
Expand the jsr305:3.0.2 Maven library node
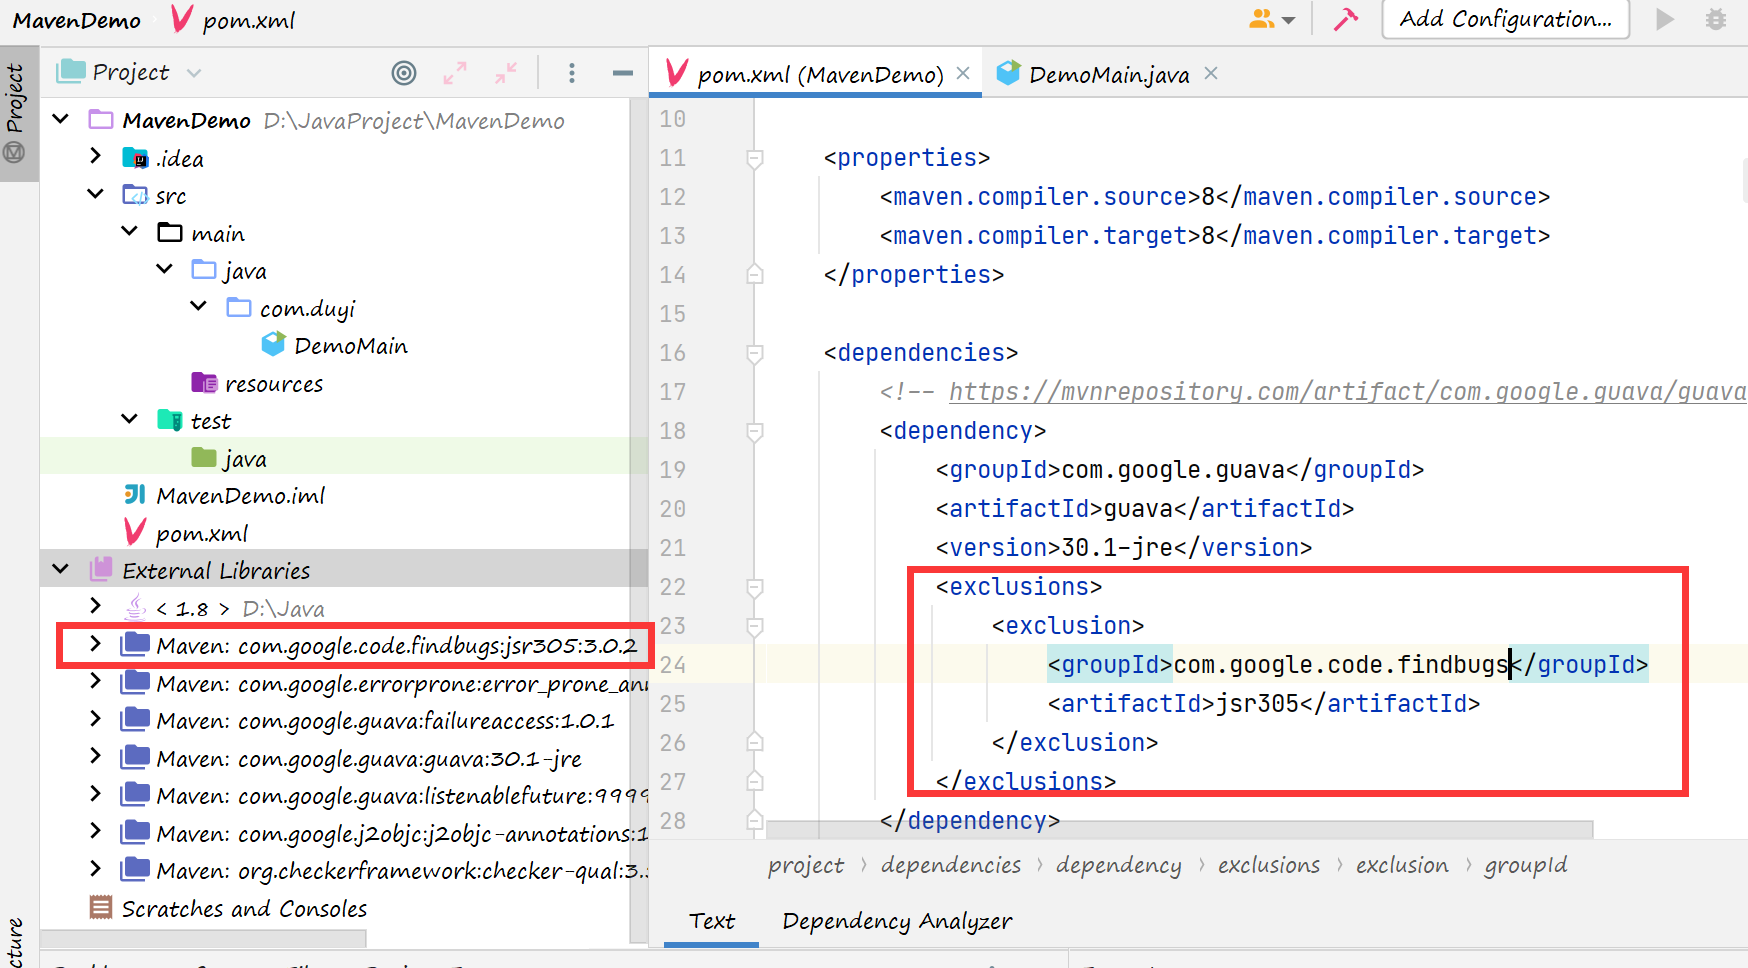point(95,645)
